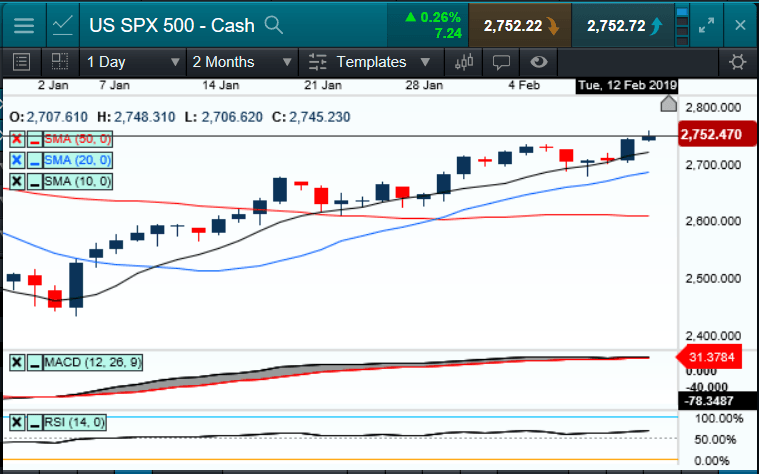Expand the chart to full screen

(707, 25)
